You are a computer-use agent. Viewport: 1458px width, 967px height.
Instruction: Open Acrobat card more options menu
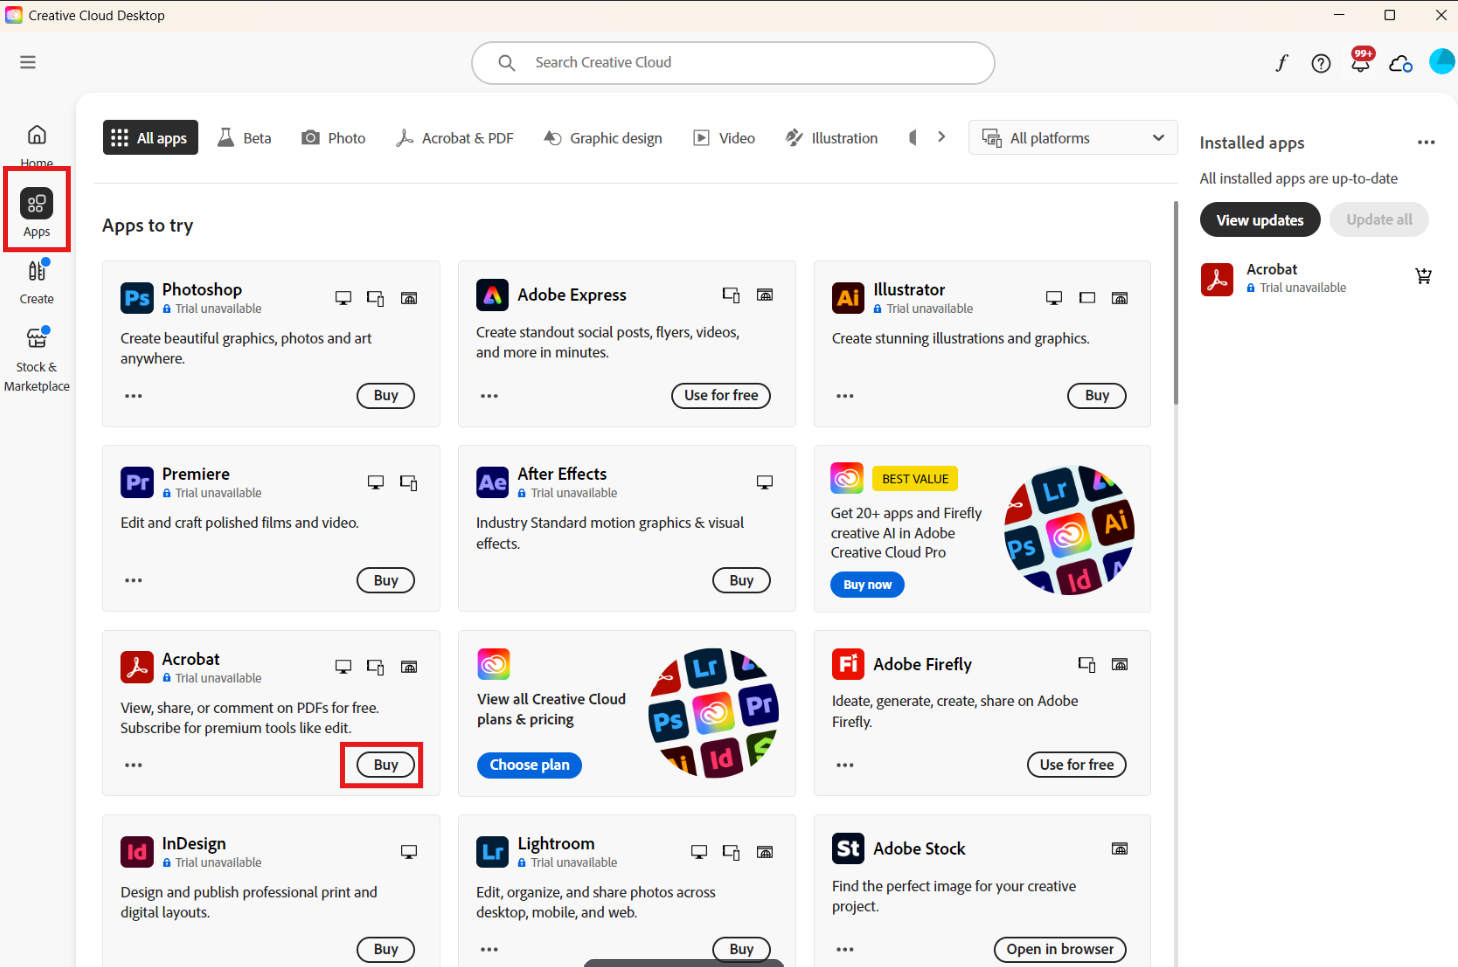(x=133, y=765)
